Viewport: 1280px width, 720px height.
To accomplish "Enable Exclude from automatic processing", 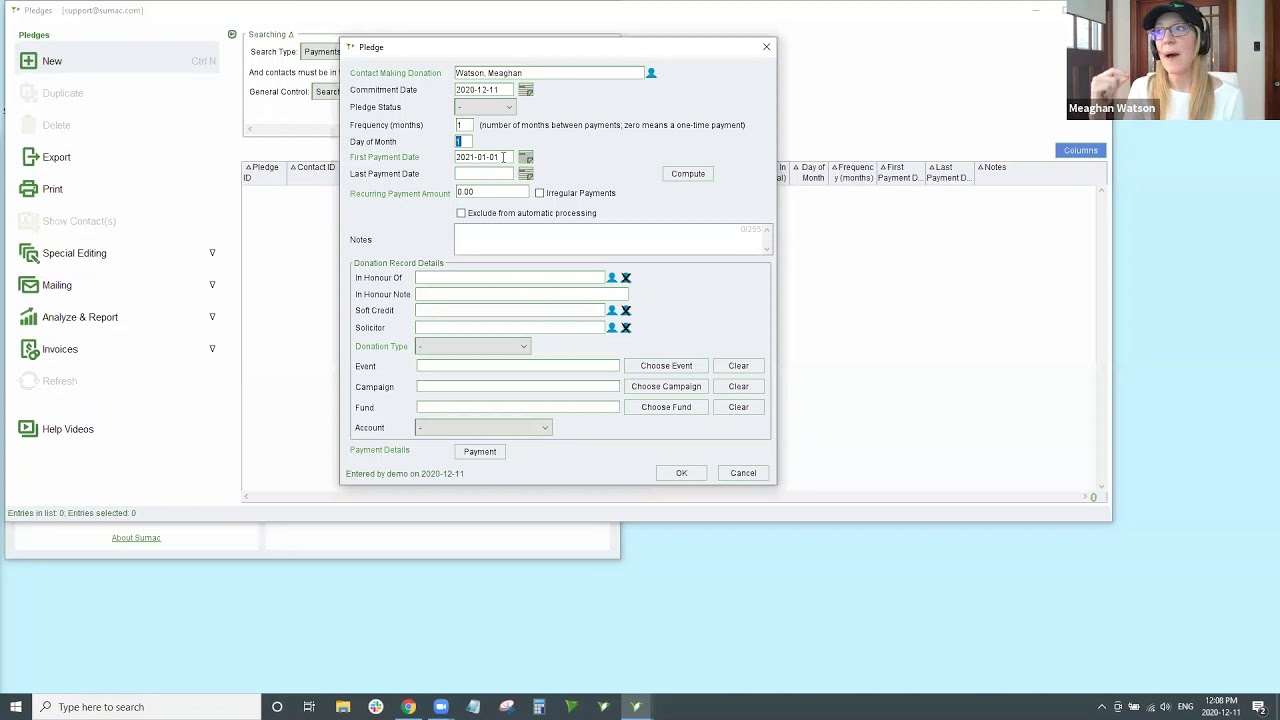I will pos(461,213).
